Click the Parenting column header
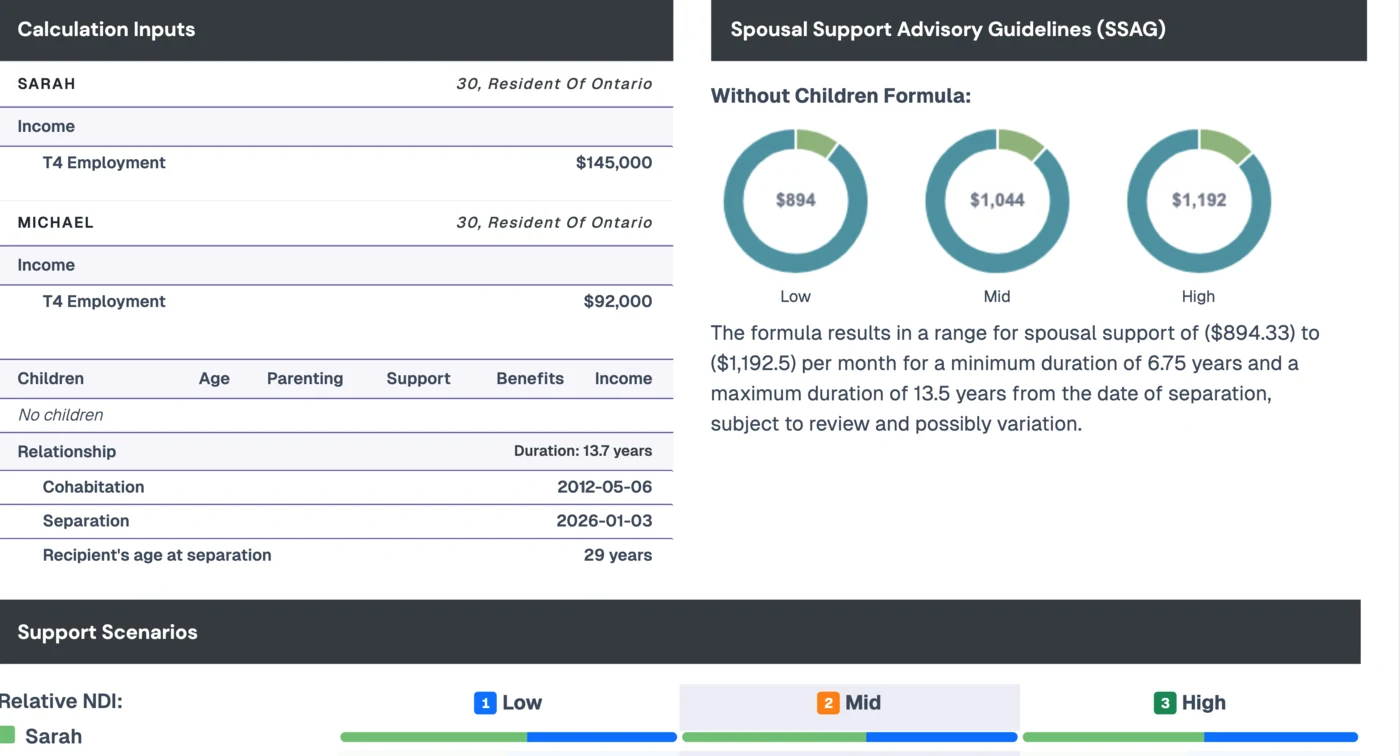1400x756 pixels. coord(305,379)
